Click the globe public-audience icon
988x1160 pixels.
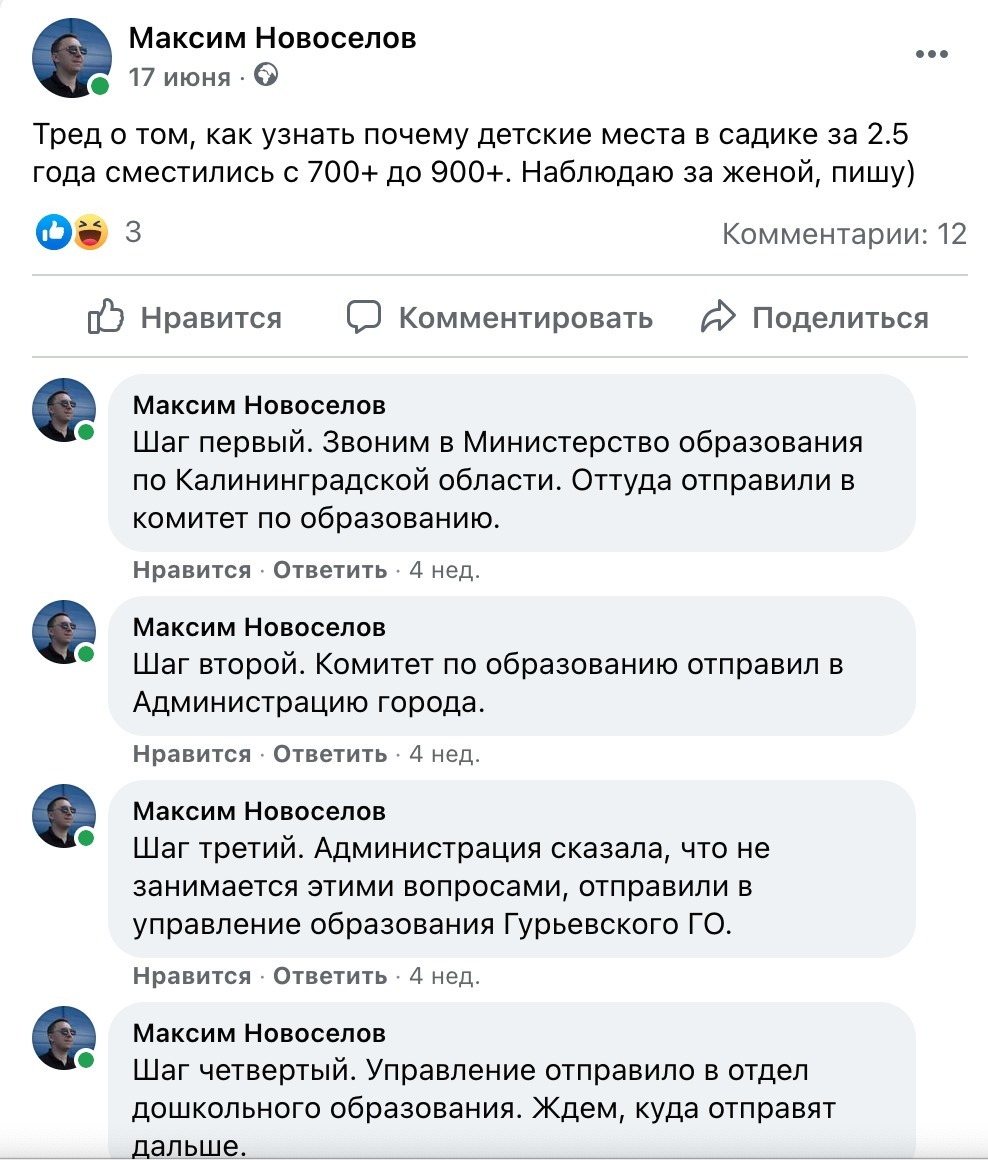(265, 75)
